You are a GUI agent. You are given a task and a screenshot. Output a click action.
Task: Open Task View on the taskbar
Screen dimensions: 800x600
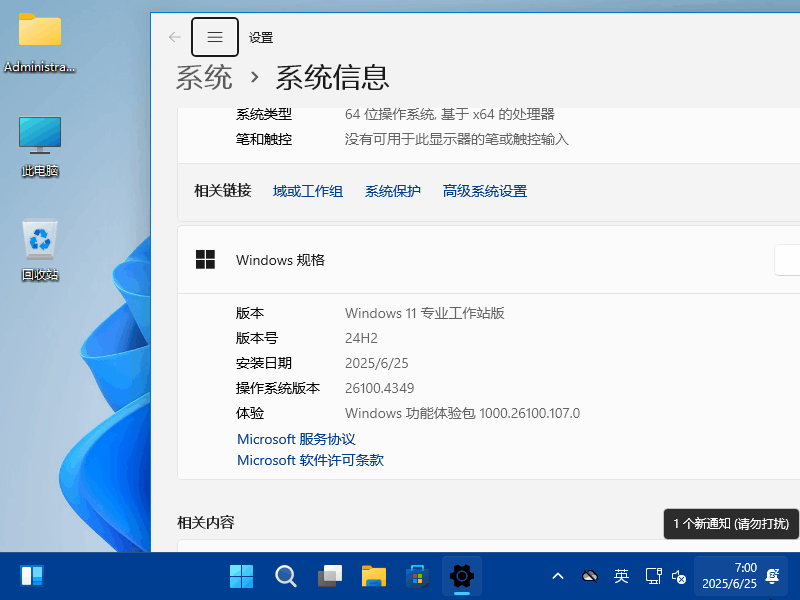330,576
